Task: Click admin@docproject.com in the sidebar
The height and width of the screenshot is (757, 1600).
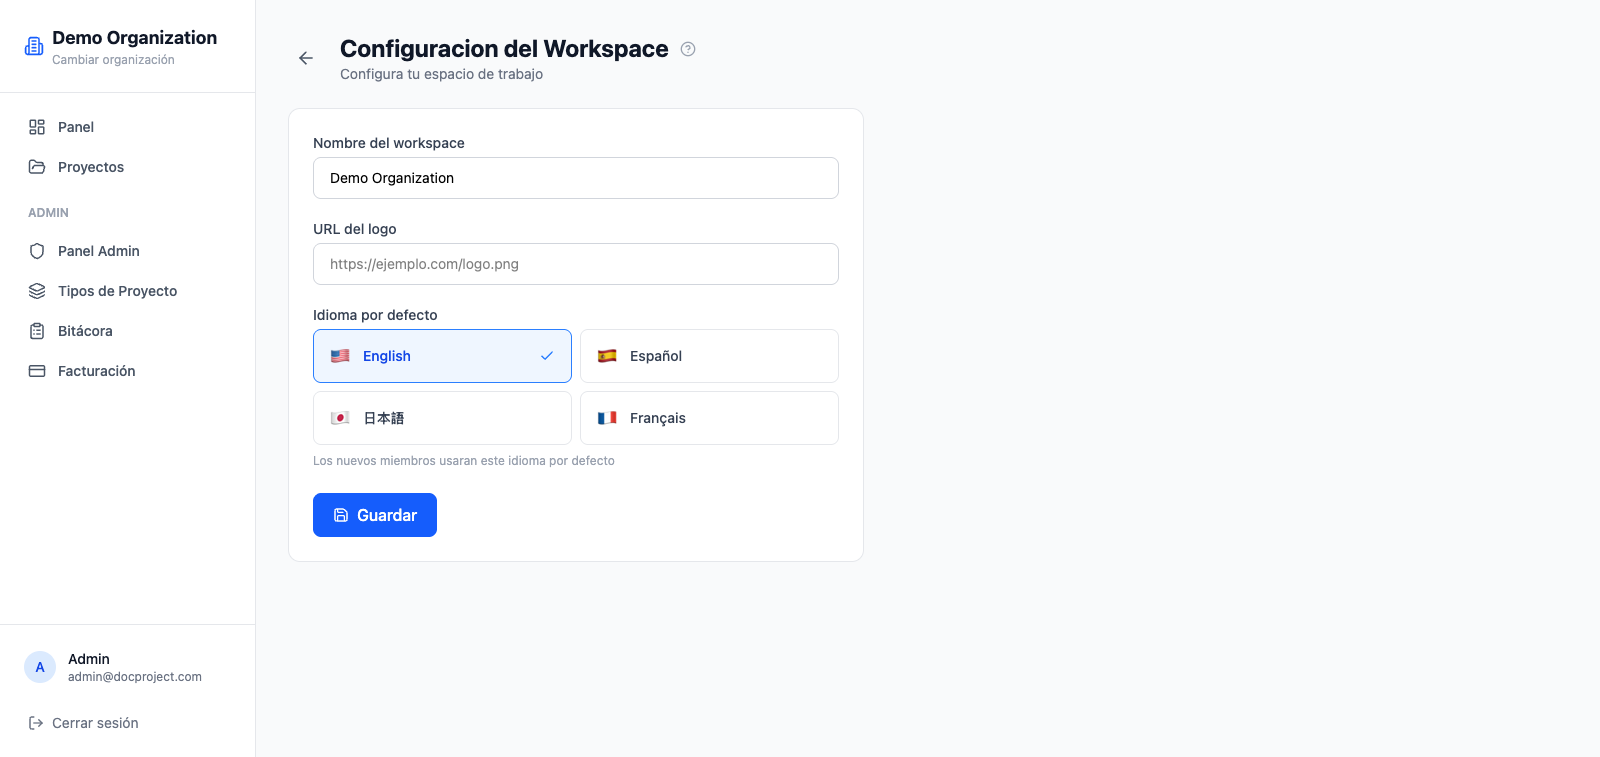Action: [135, 677]
